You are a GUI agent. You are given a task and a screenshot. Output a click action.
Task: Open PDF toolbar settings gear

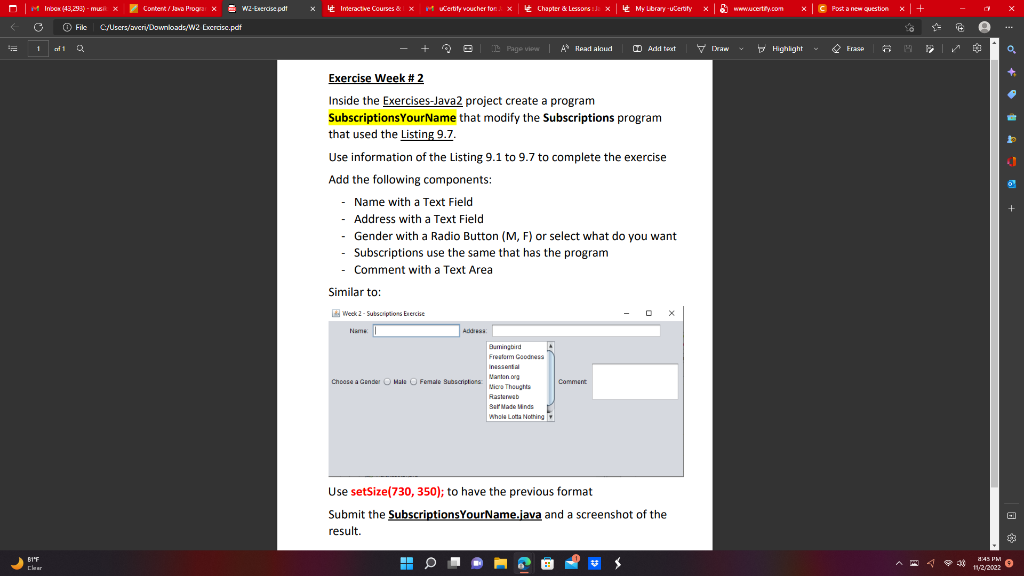coord(977,48)
